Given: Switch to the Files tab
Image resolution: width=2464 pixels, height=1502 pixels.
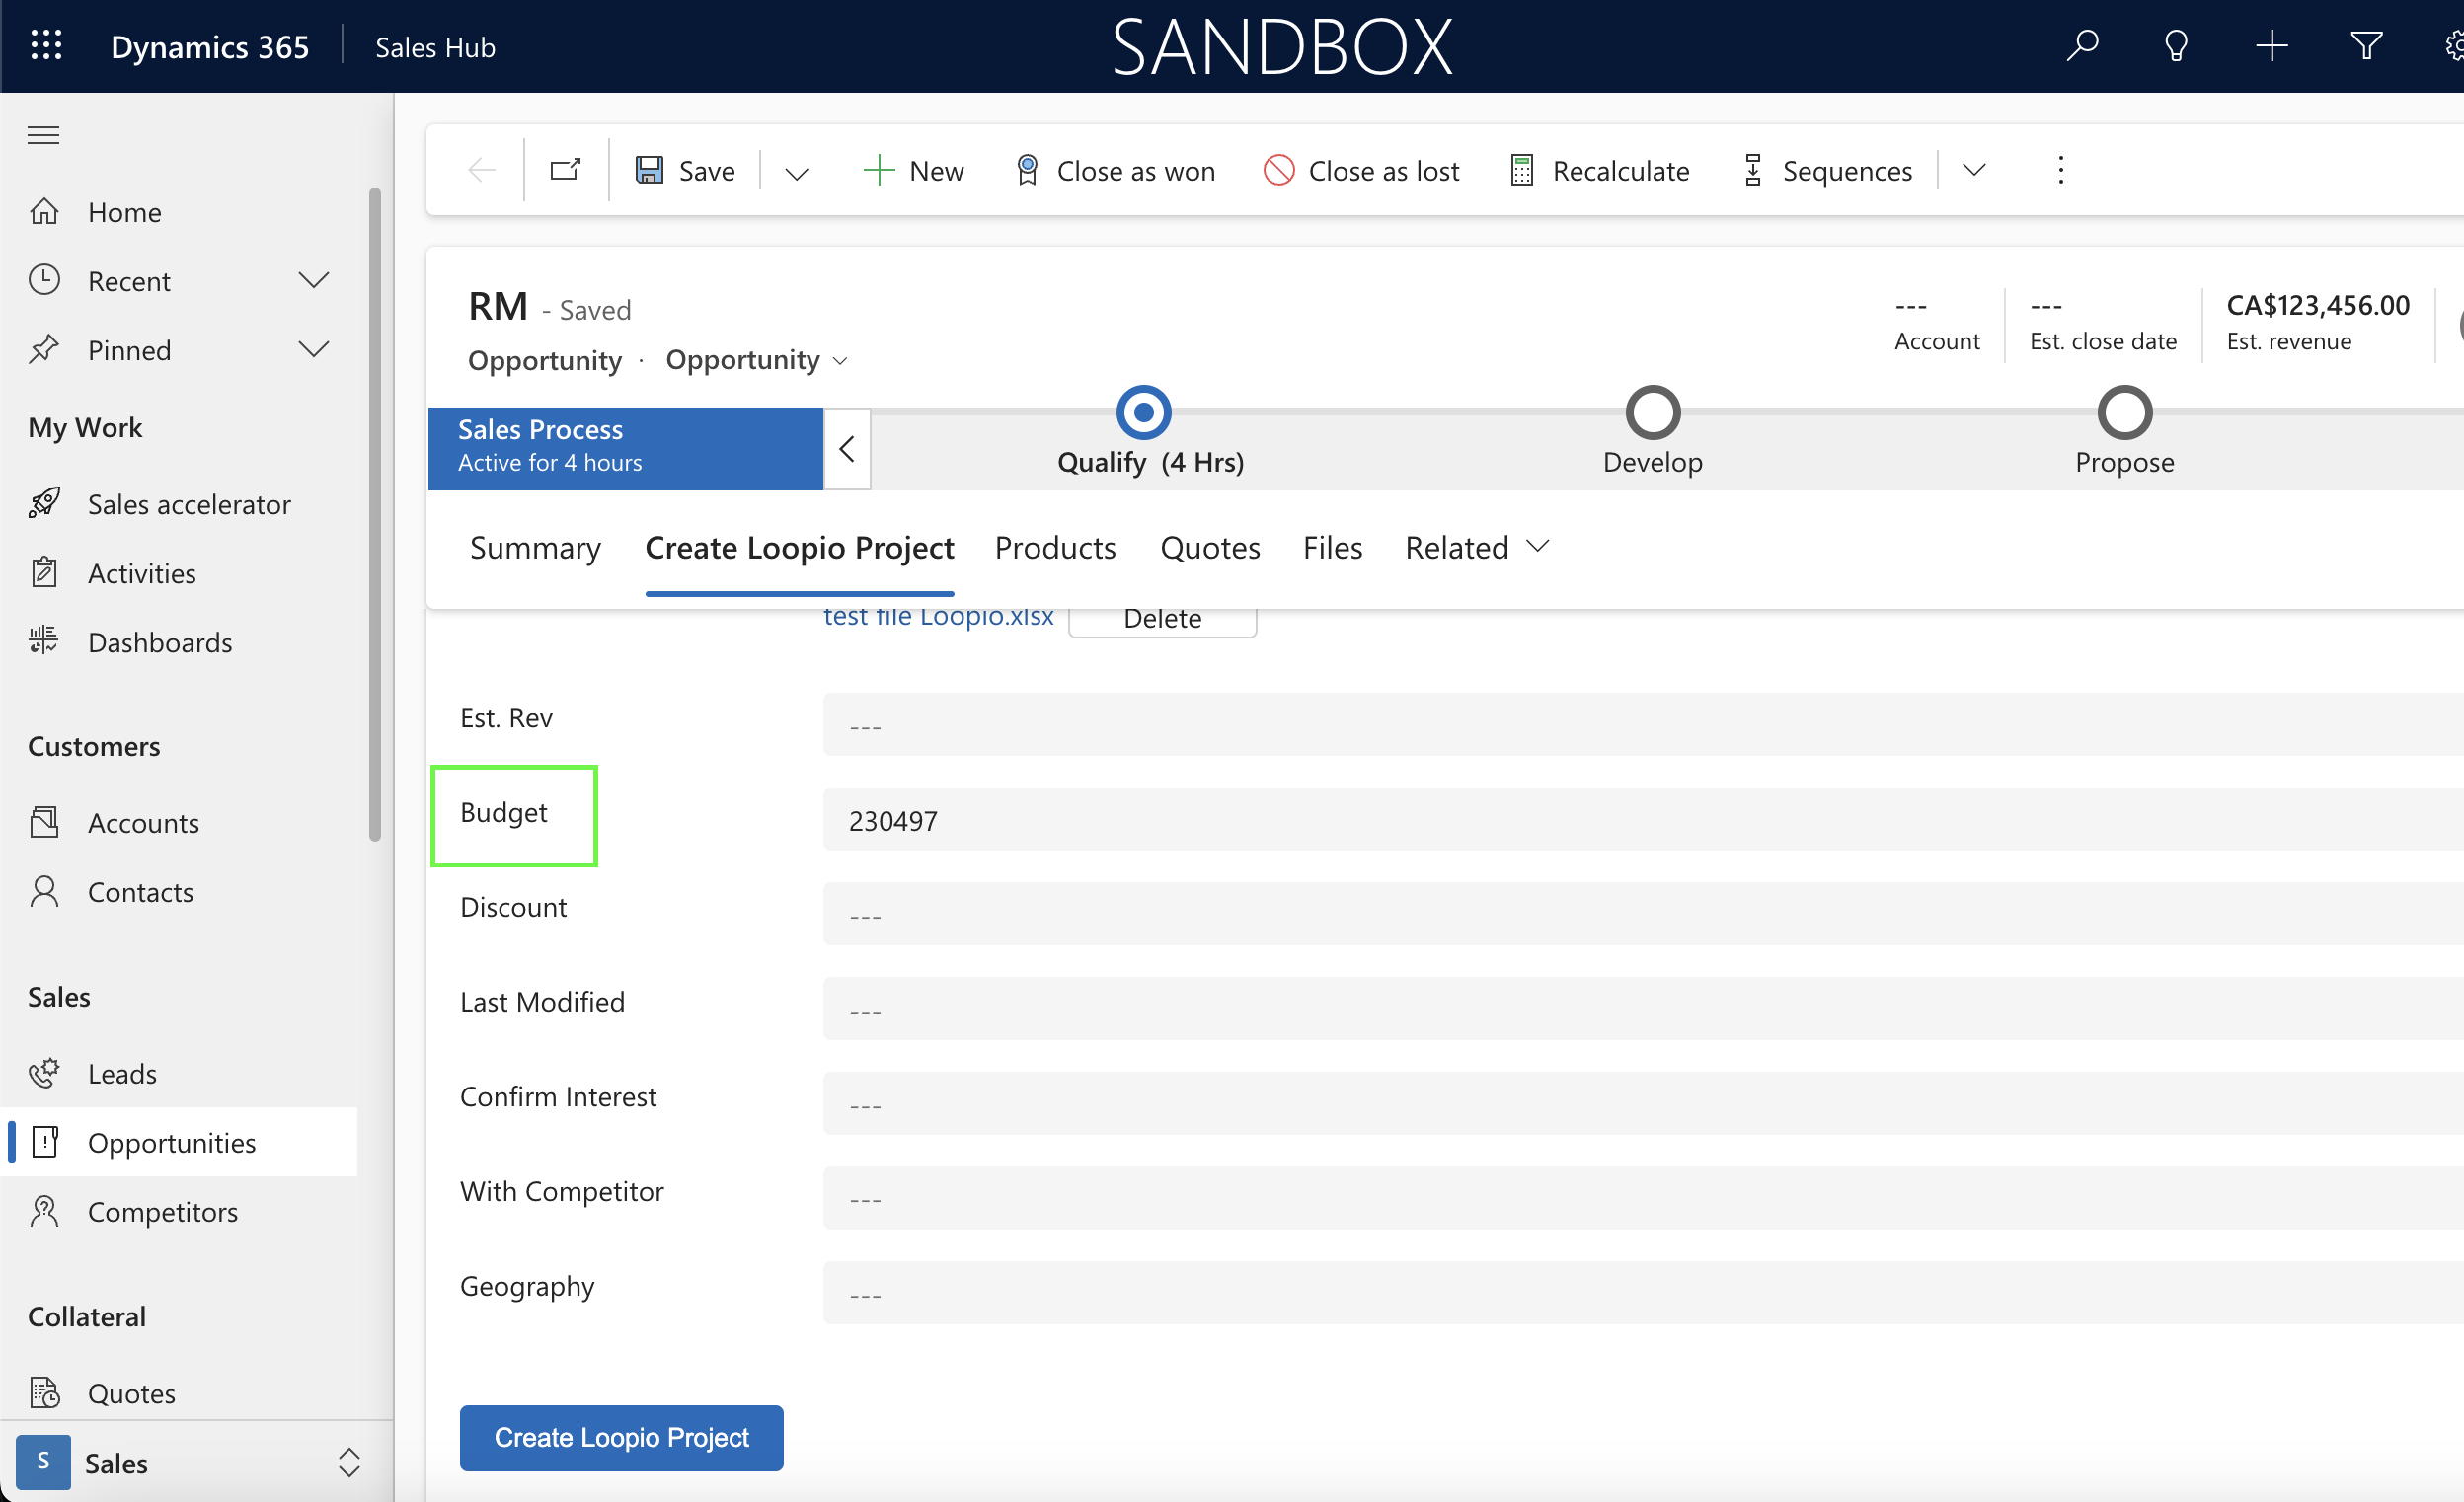Looking at the screenshot, I should point(1332,548).
